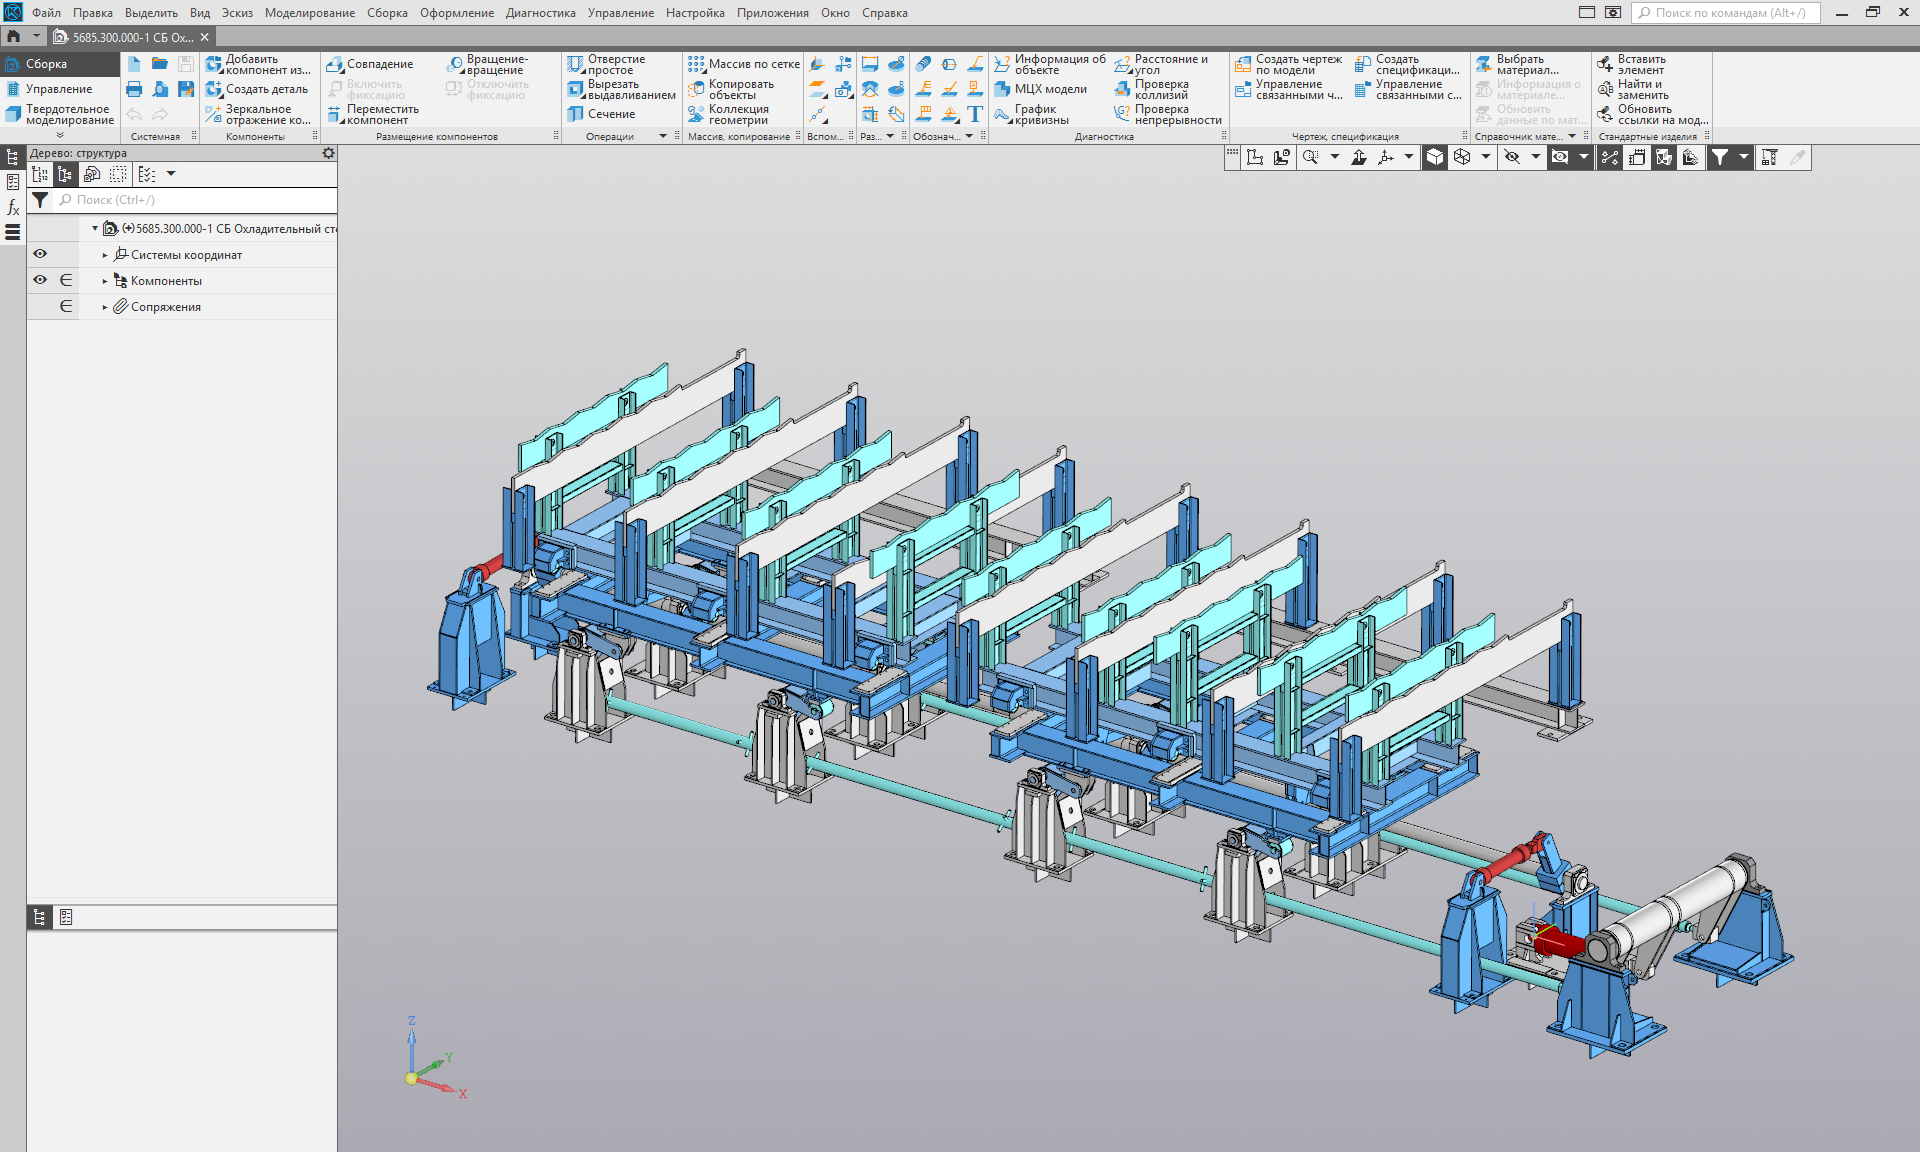Expand the Сопряжения tree node
This screenshot has height=1152, width=1920.
coord(105,307)
